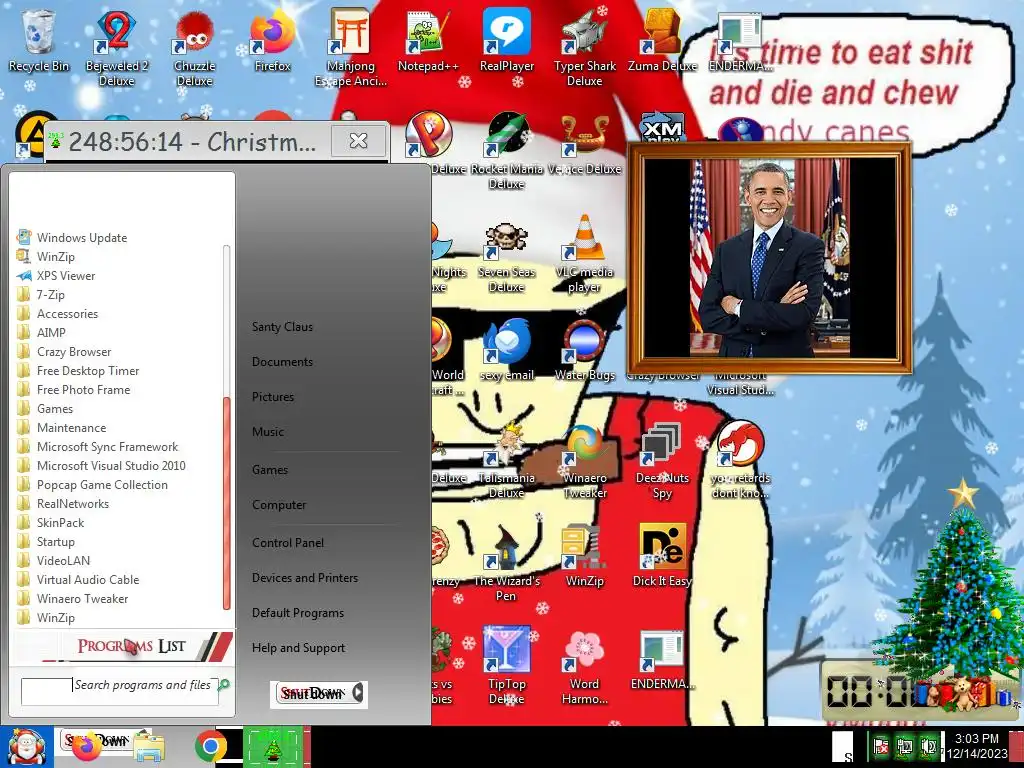
Task: Open Default Programs link
Action: tap(298, 613)
